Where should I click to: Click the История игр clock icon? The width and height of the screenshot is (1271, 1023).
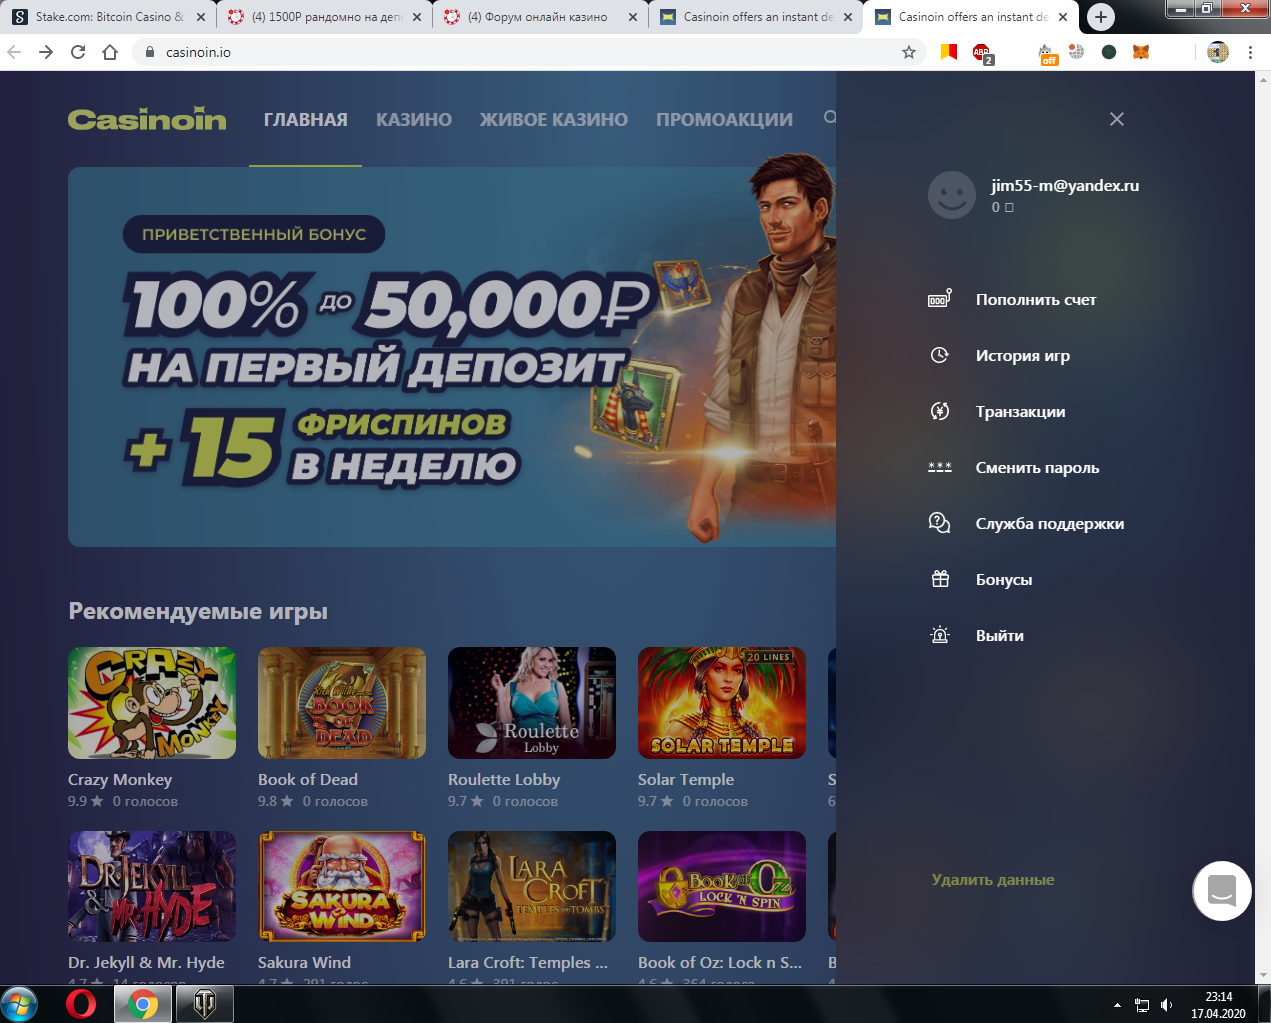coord(939,355)
